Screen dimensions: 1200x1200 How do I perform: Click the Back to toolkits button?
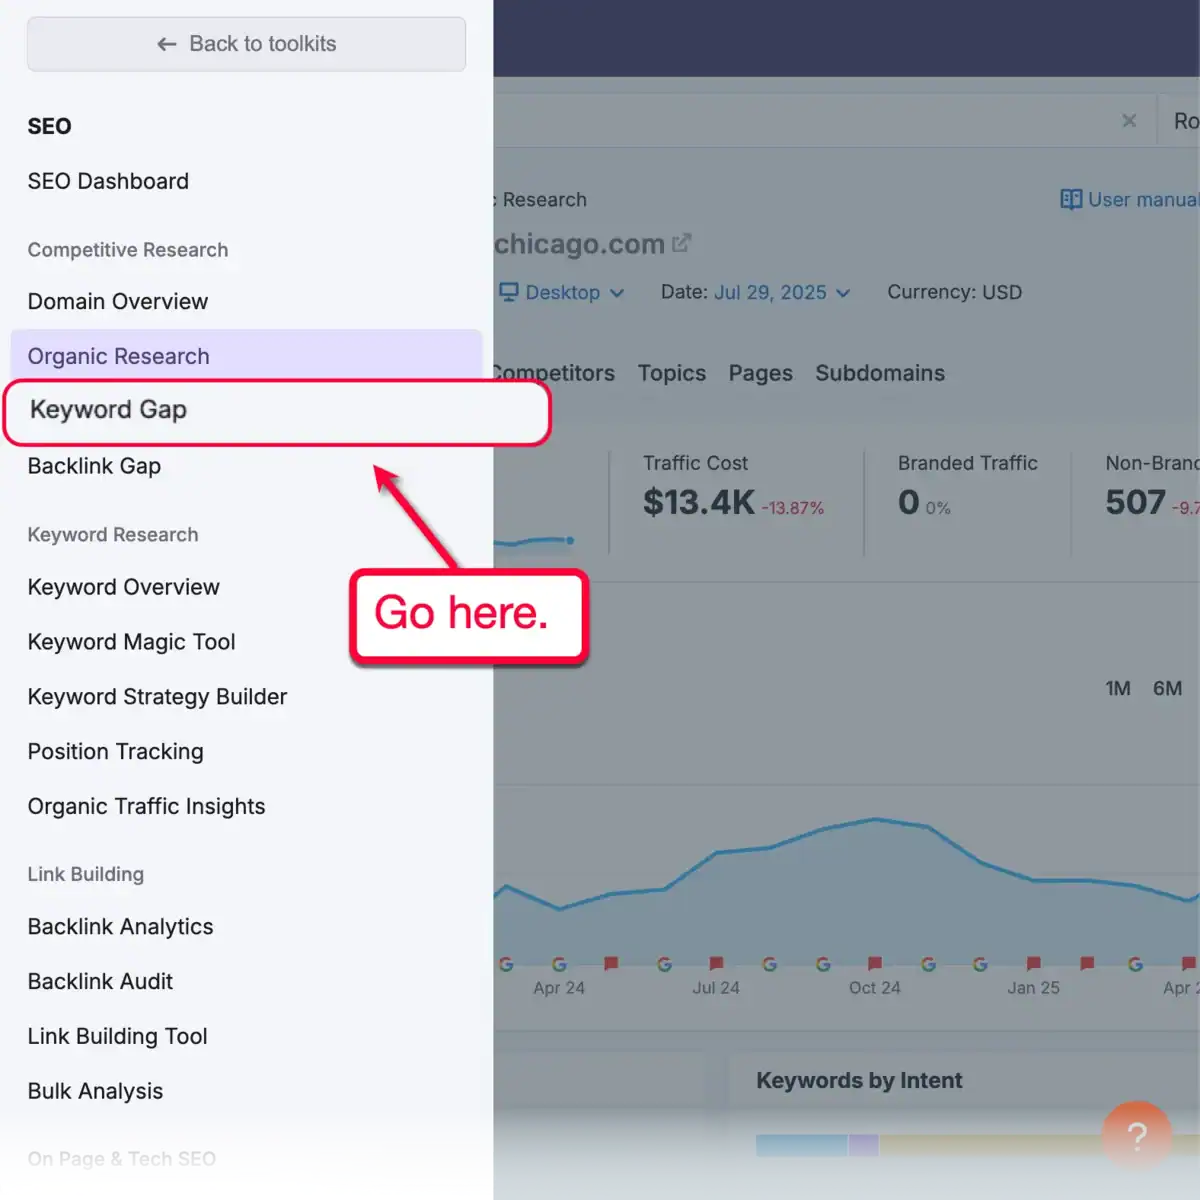(x=246, y=44)
